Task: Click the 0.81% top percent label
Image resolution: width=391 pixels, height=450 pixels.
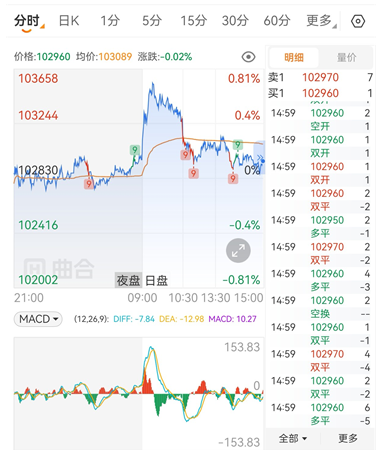Action: tap(244, 79)
